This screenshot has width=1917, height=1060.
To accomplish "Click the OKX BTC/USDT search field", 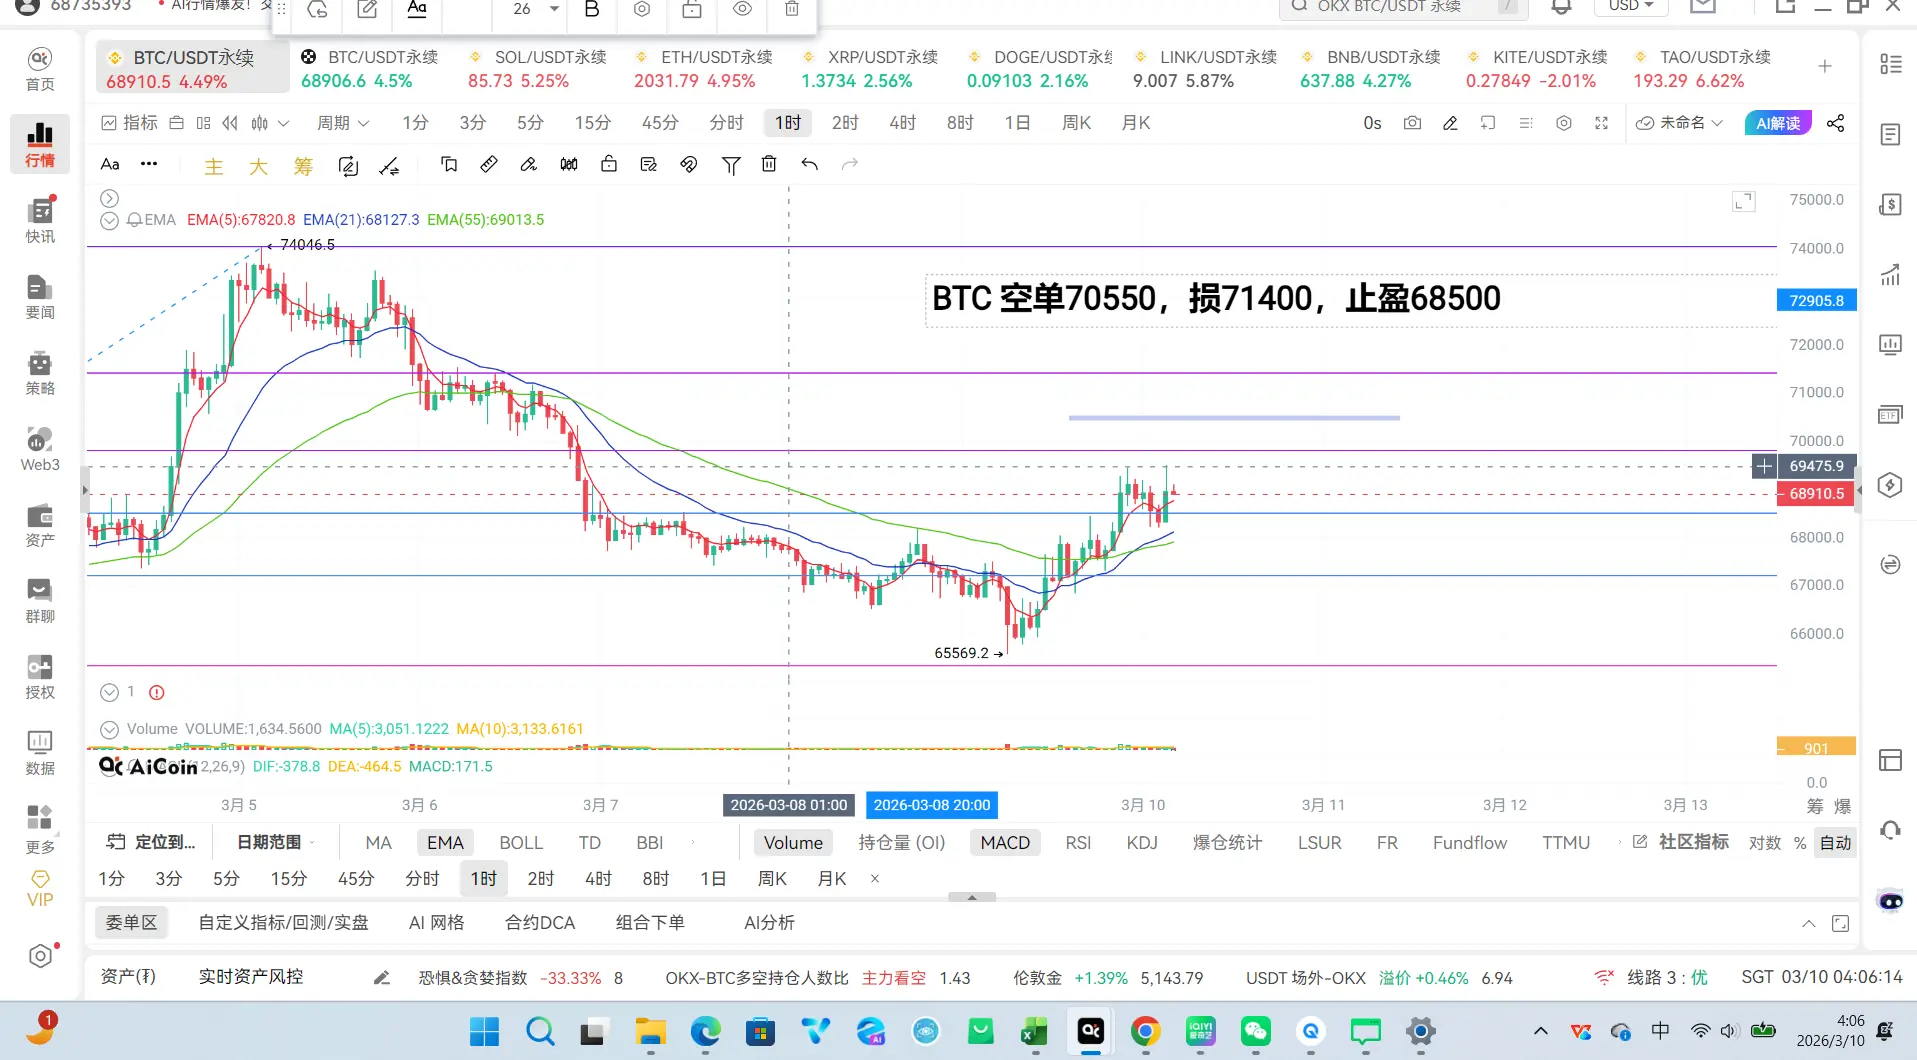I will pyautogui.click(x=1403, y=7).
